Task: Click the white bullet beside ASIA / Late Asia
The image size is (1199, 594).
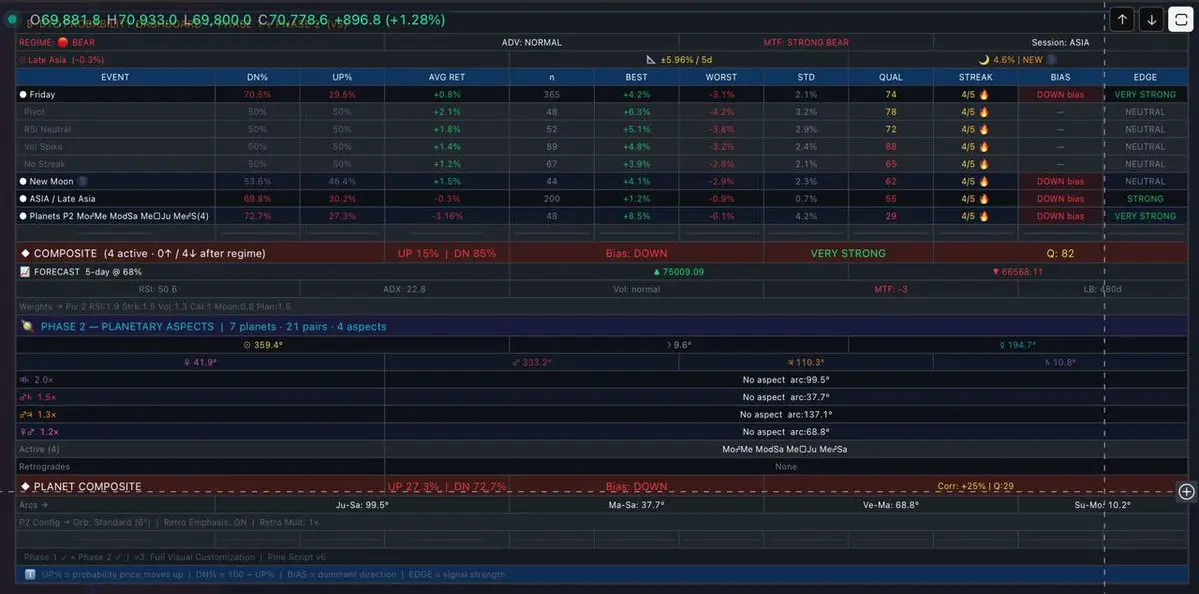Action: click(x=23, y=199)
